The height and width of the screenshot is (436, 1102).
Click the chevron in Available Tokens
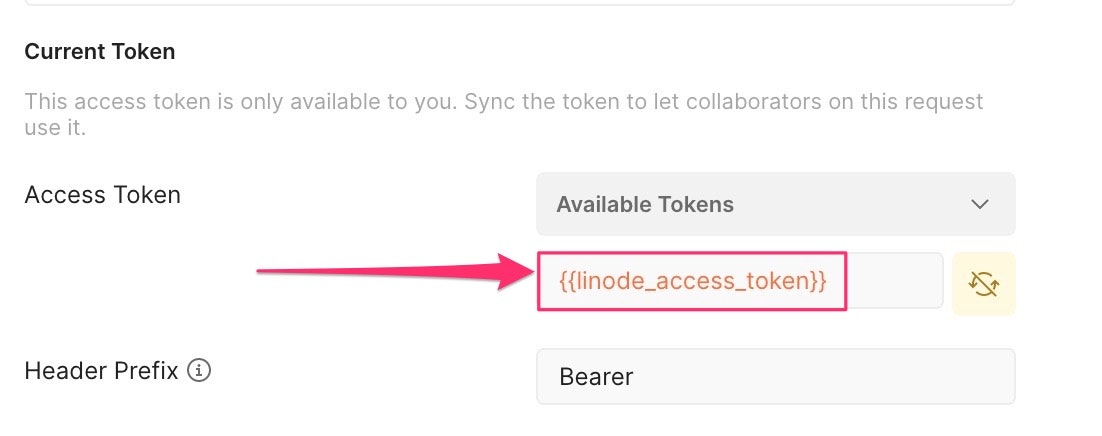pyautogui.click(x=979, y=204)
